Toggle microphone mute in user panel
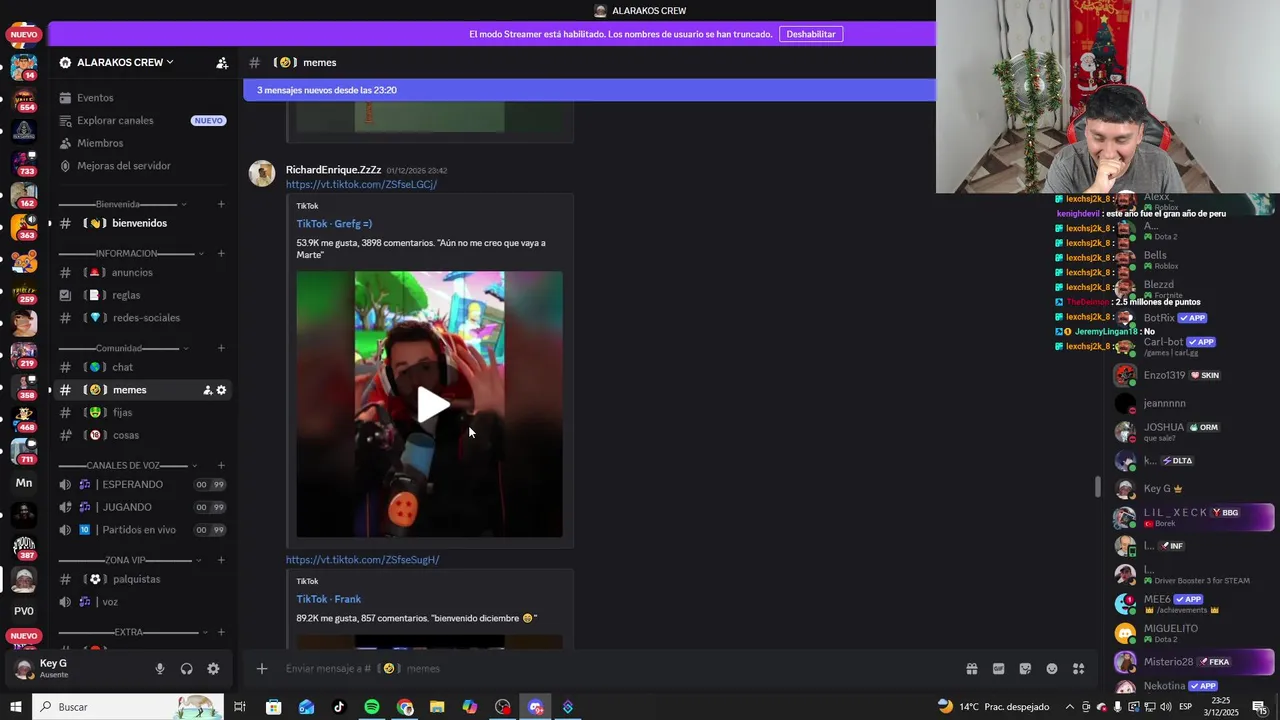Image resolution: width=1280 pixels, height=720 pixels. 160,669
